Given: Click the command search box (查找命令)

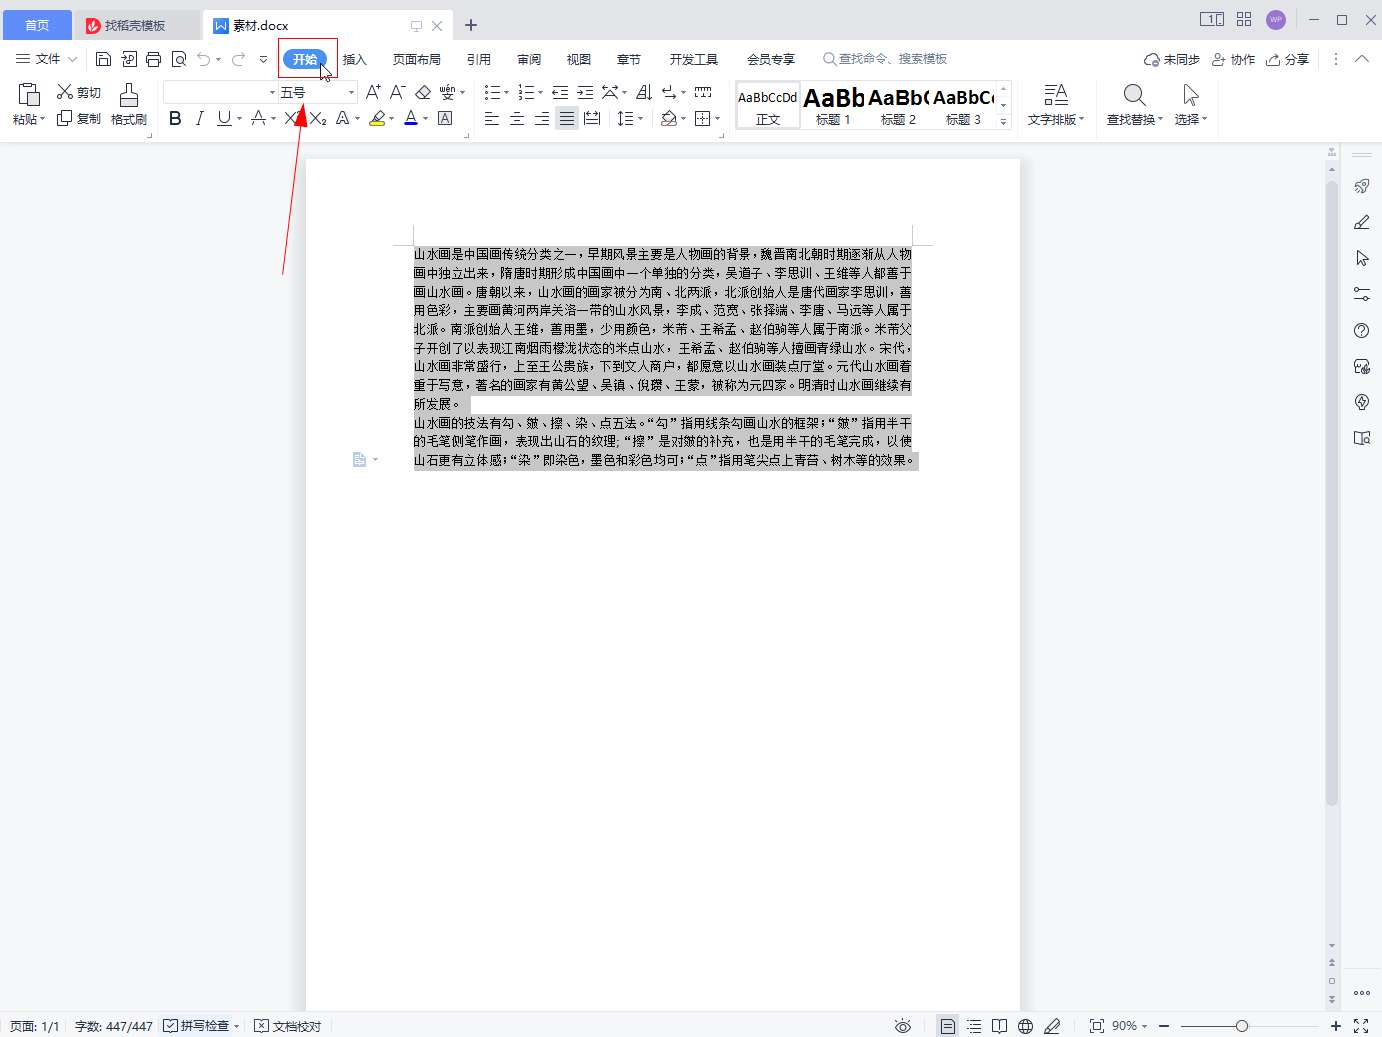Looking at the screenshot, I should (x=890, y=59).
